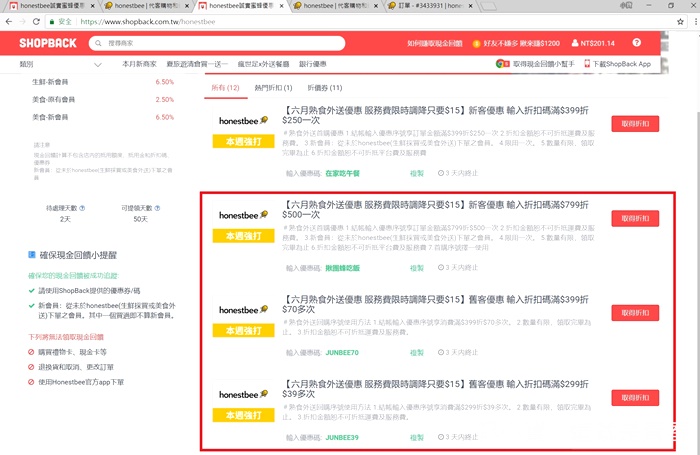Switch to the 折價券 (11) tab
The image size is (700, 455).
click(325, 88)
